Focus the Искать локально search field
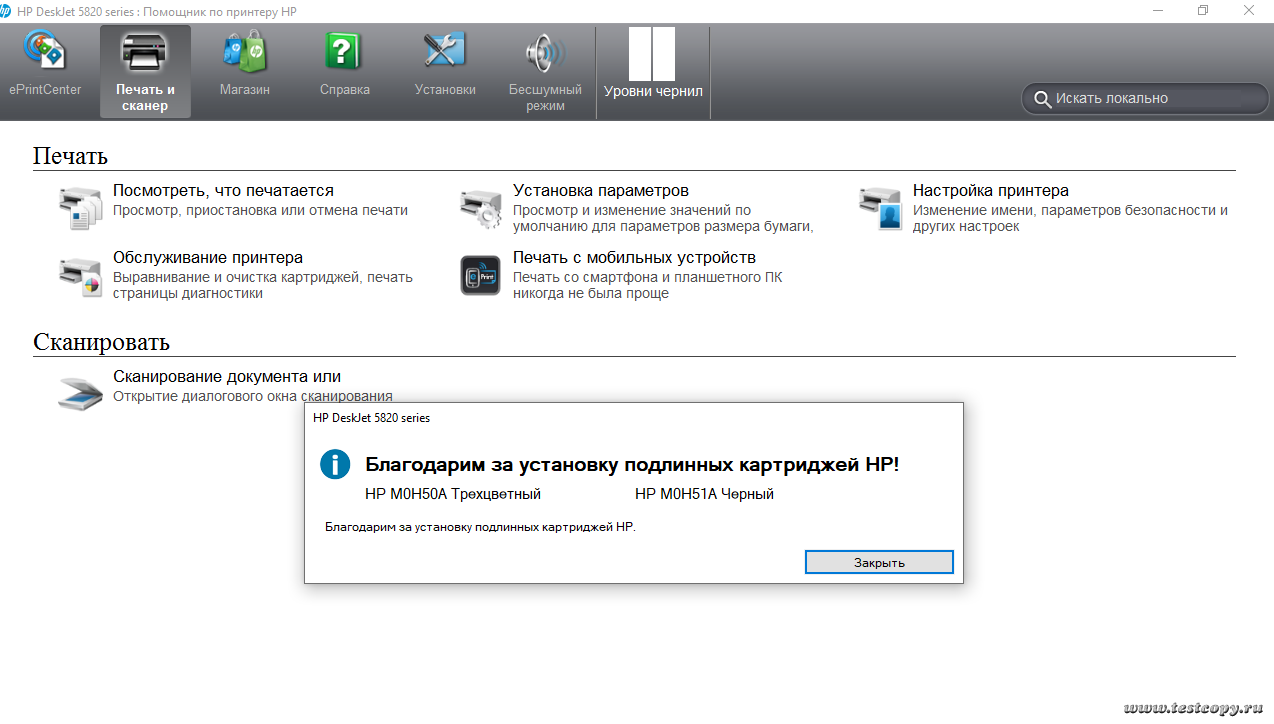1274x724 pixels. (1145, 99)
